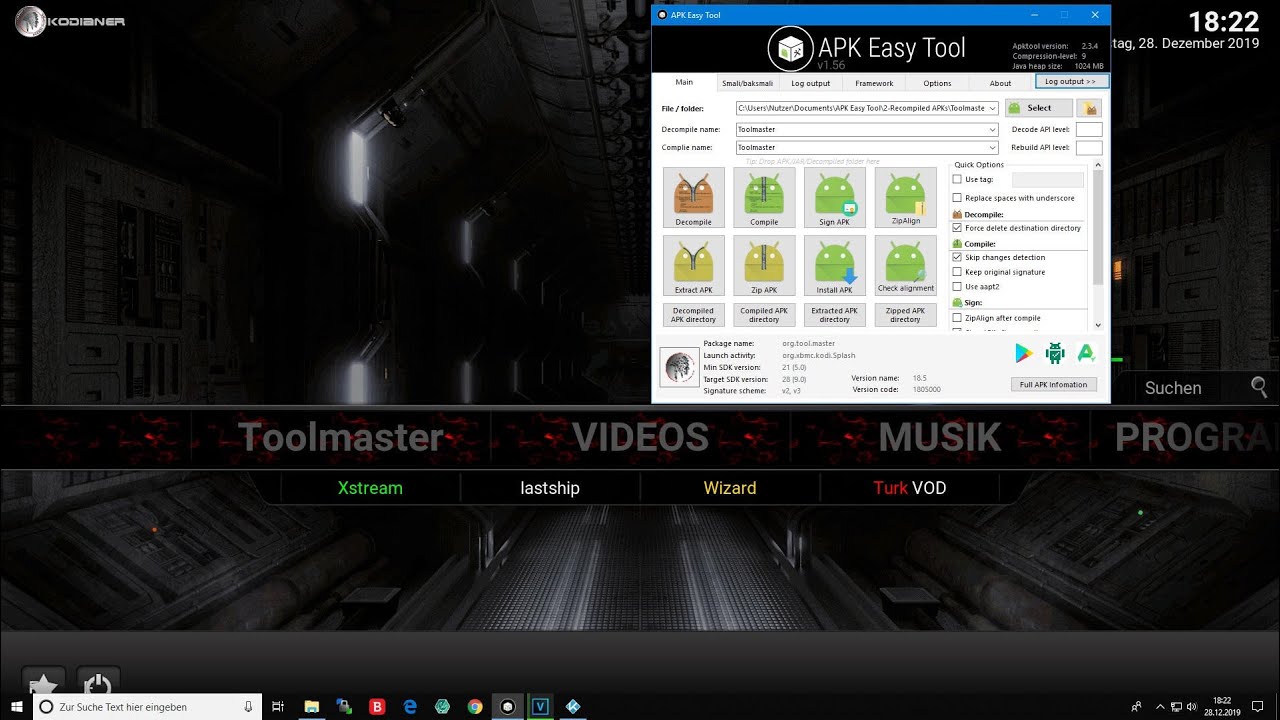Click the Kodi power icon
The width and height of the screenshot is (1280, 720).
coord(97,686)
